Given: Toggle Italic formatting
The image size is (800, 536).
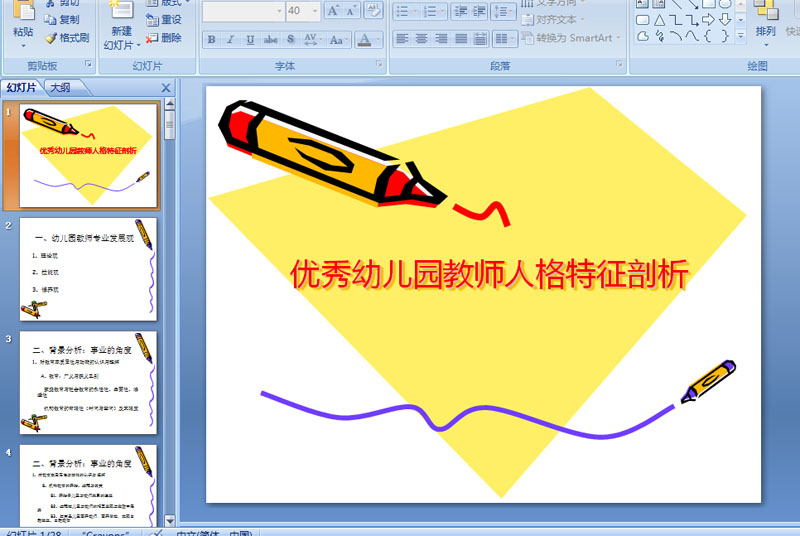Looking at the screenshot, I should [x=231, y=40].
